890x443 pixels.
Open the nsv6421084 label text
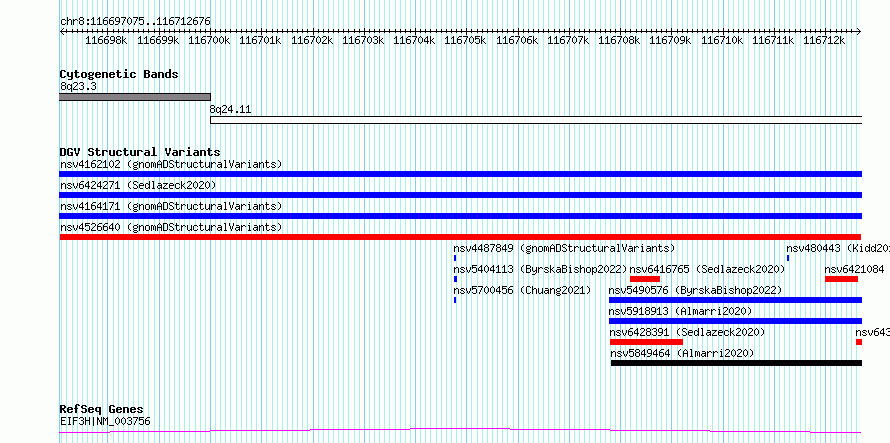click(854, 269)
